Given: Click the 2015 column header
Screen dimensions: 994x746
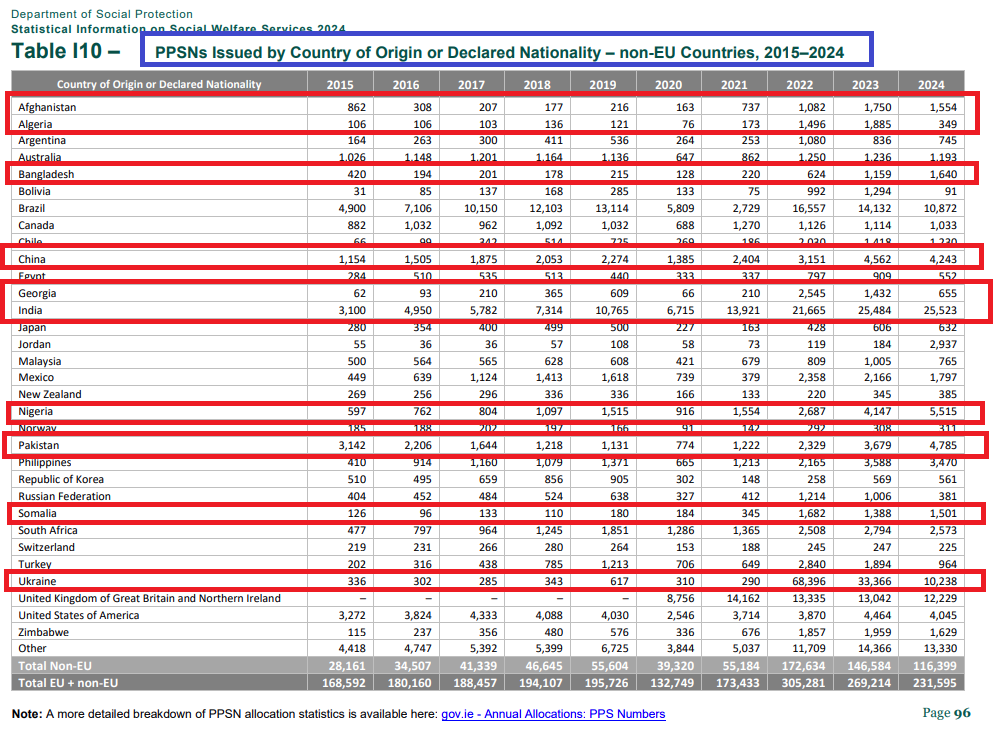Looking at the screenshot, I should click(x=340, y=84).
